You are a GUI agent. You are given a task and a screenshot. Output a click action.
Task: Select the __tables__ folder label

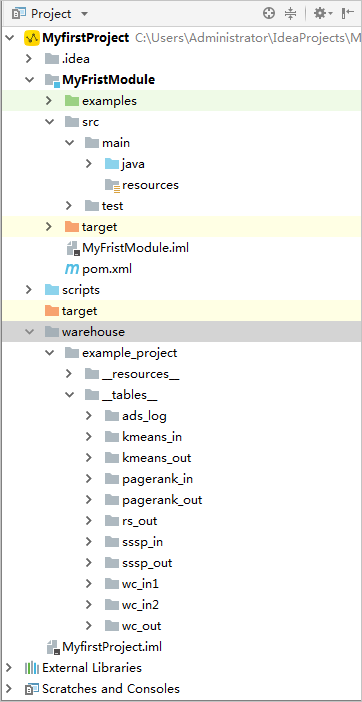(x=129, y=395)
